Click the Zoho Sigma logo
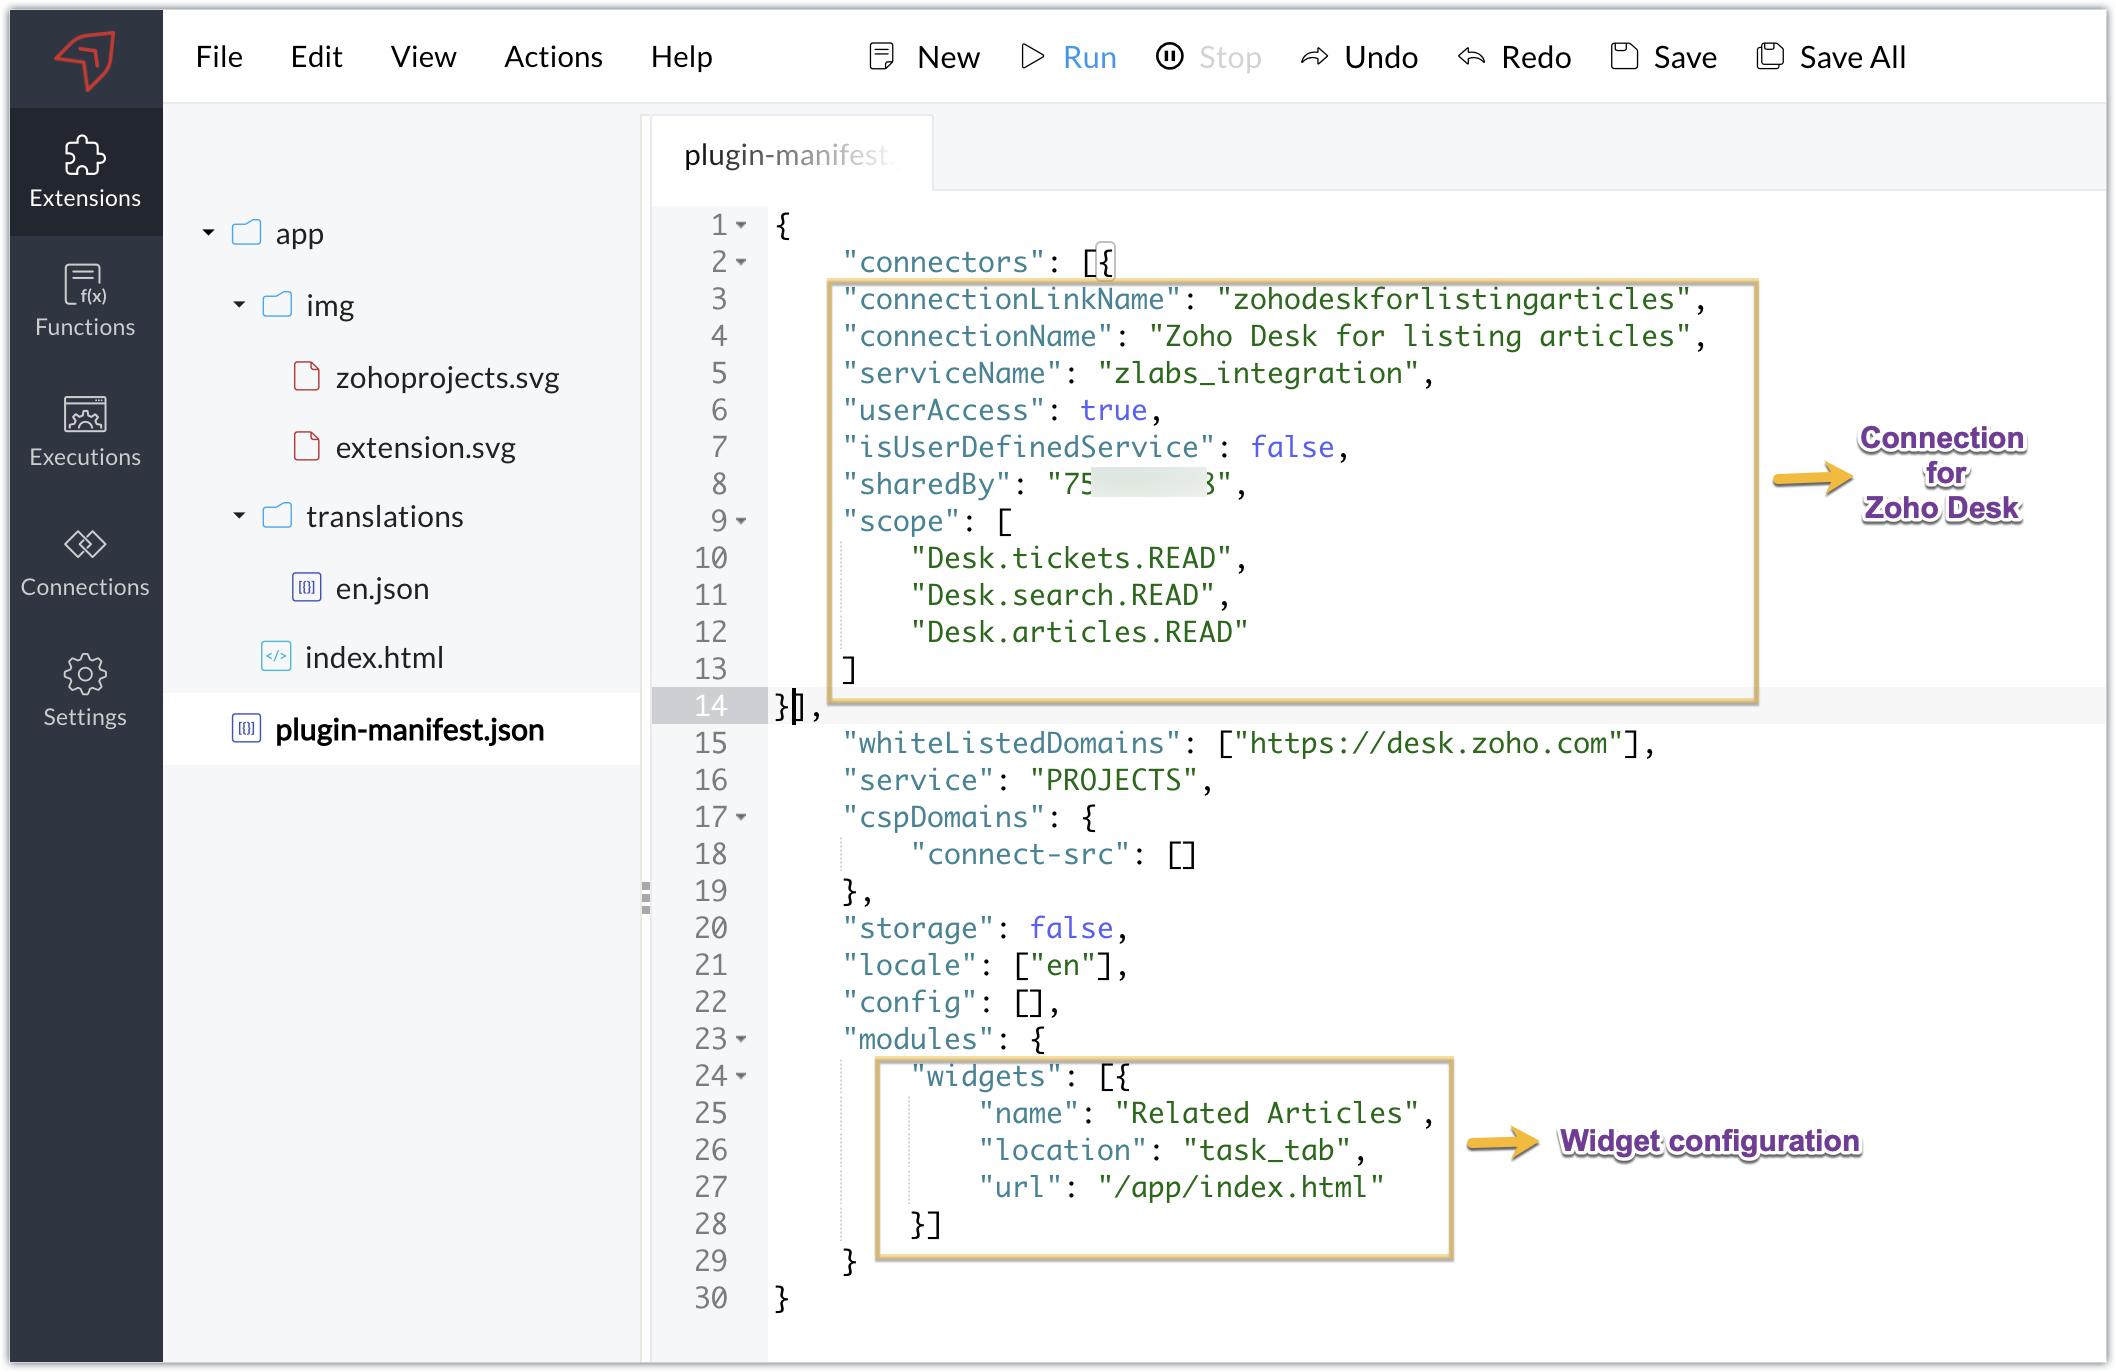 tap(85, 58)
